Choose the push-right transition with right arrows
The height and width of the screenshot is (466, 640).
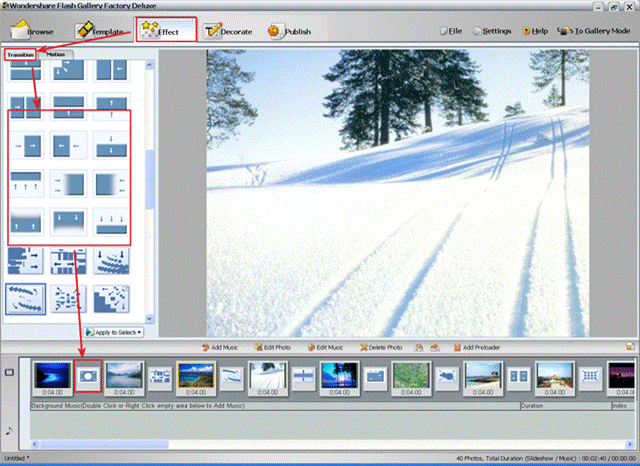point(26,145)
